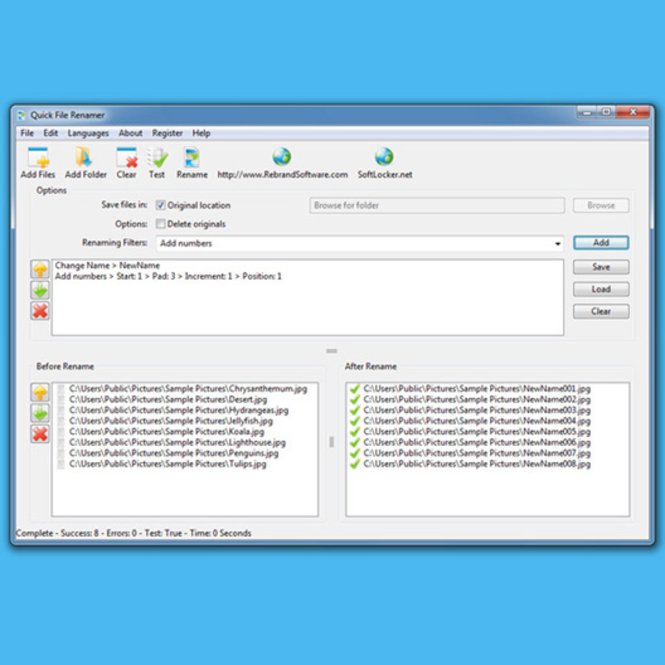Click the vertical splitter between file lists
This screenshot has height=665, width=665.
click(x=332, y=442)
